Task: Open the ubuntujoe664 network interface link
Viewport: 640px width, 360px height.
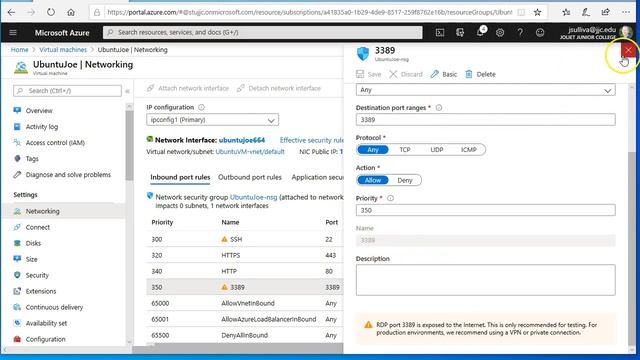Action: (x=242, y=140)
